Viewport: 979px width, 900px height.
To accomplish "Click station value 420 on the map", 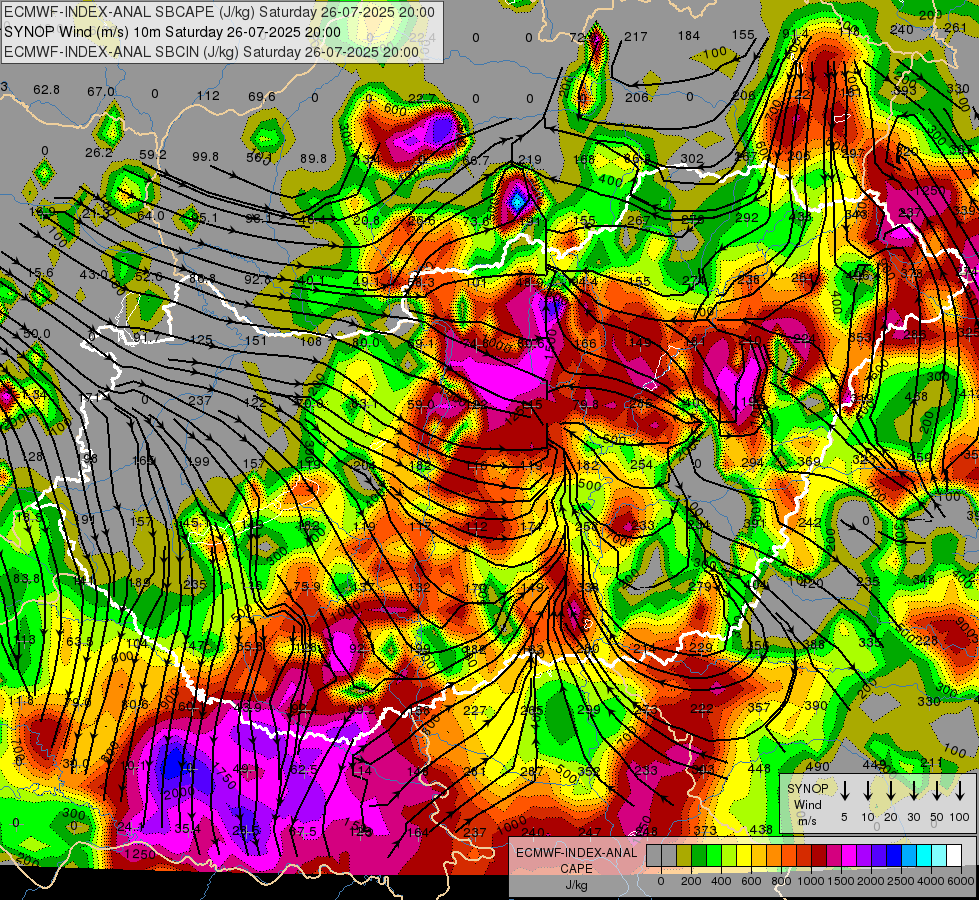I will click(x=812, y=583).
